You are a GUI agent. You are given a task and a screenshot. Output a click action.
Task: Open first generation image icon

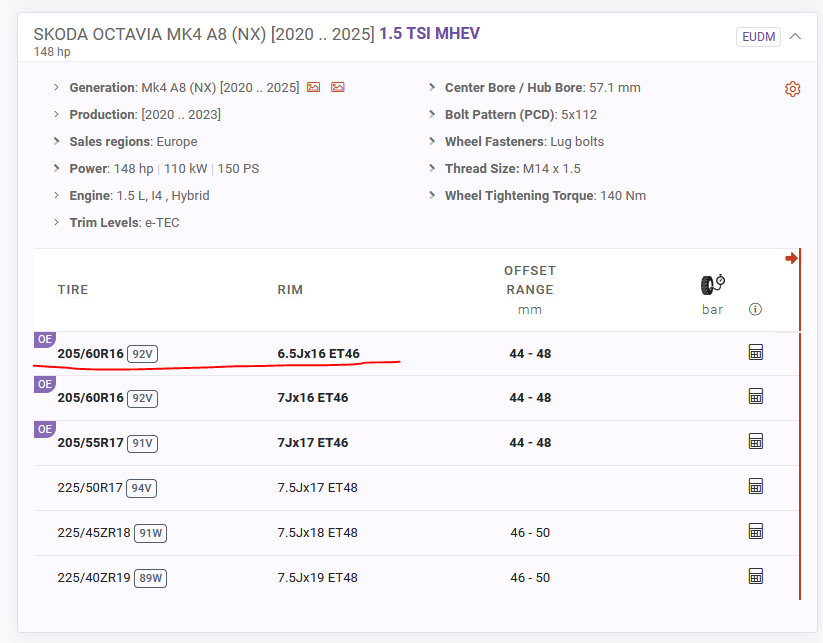click(313, 87)
